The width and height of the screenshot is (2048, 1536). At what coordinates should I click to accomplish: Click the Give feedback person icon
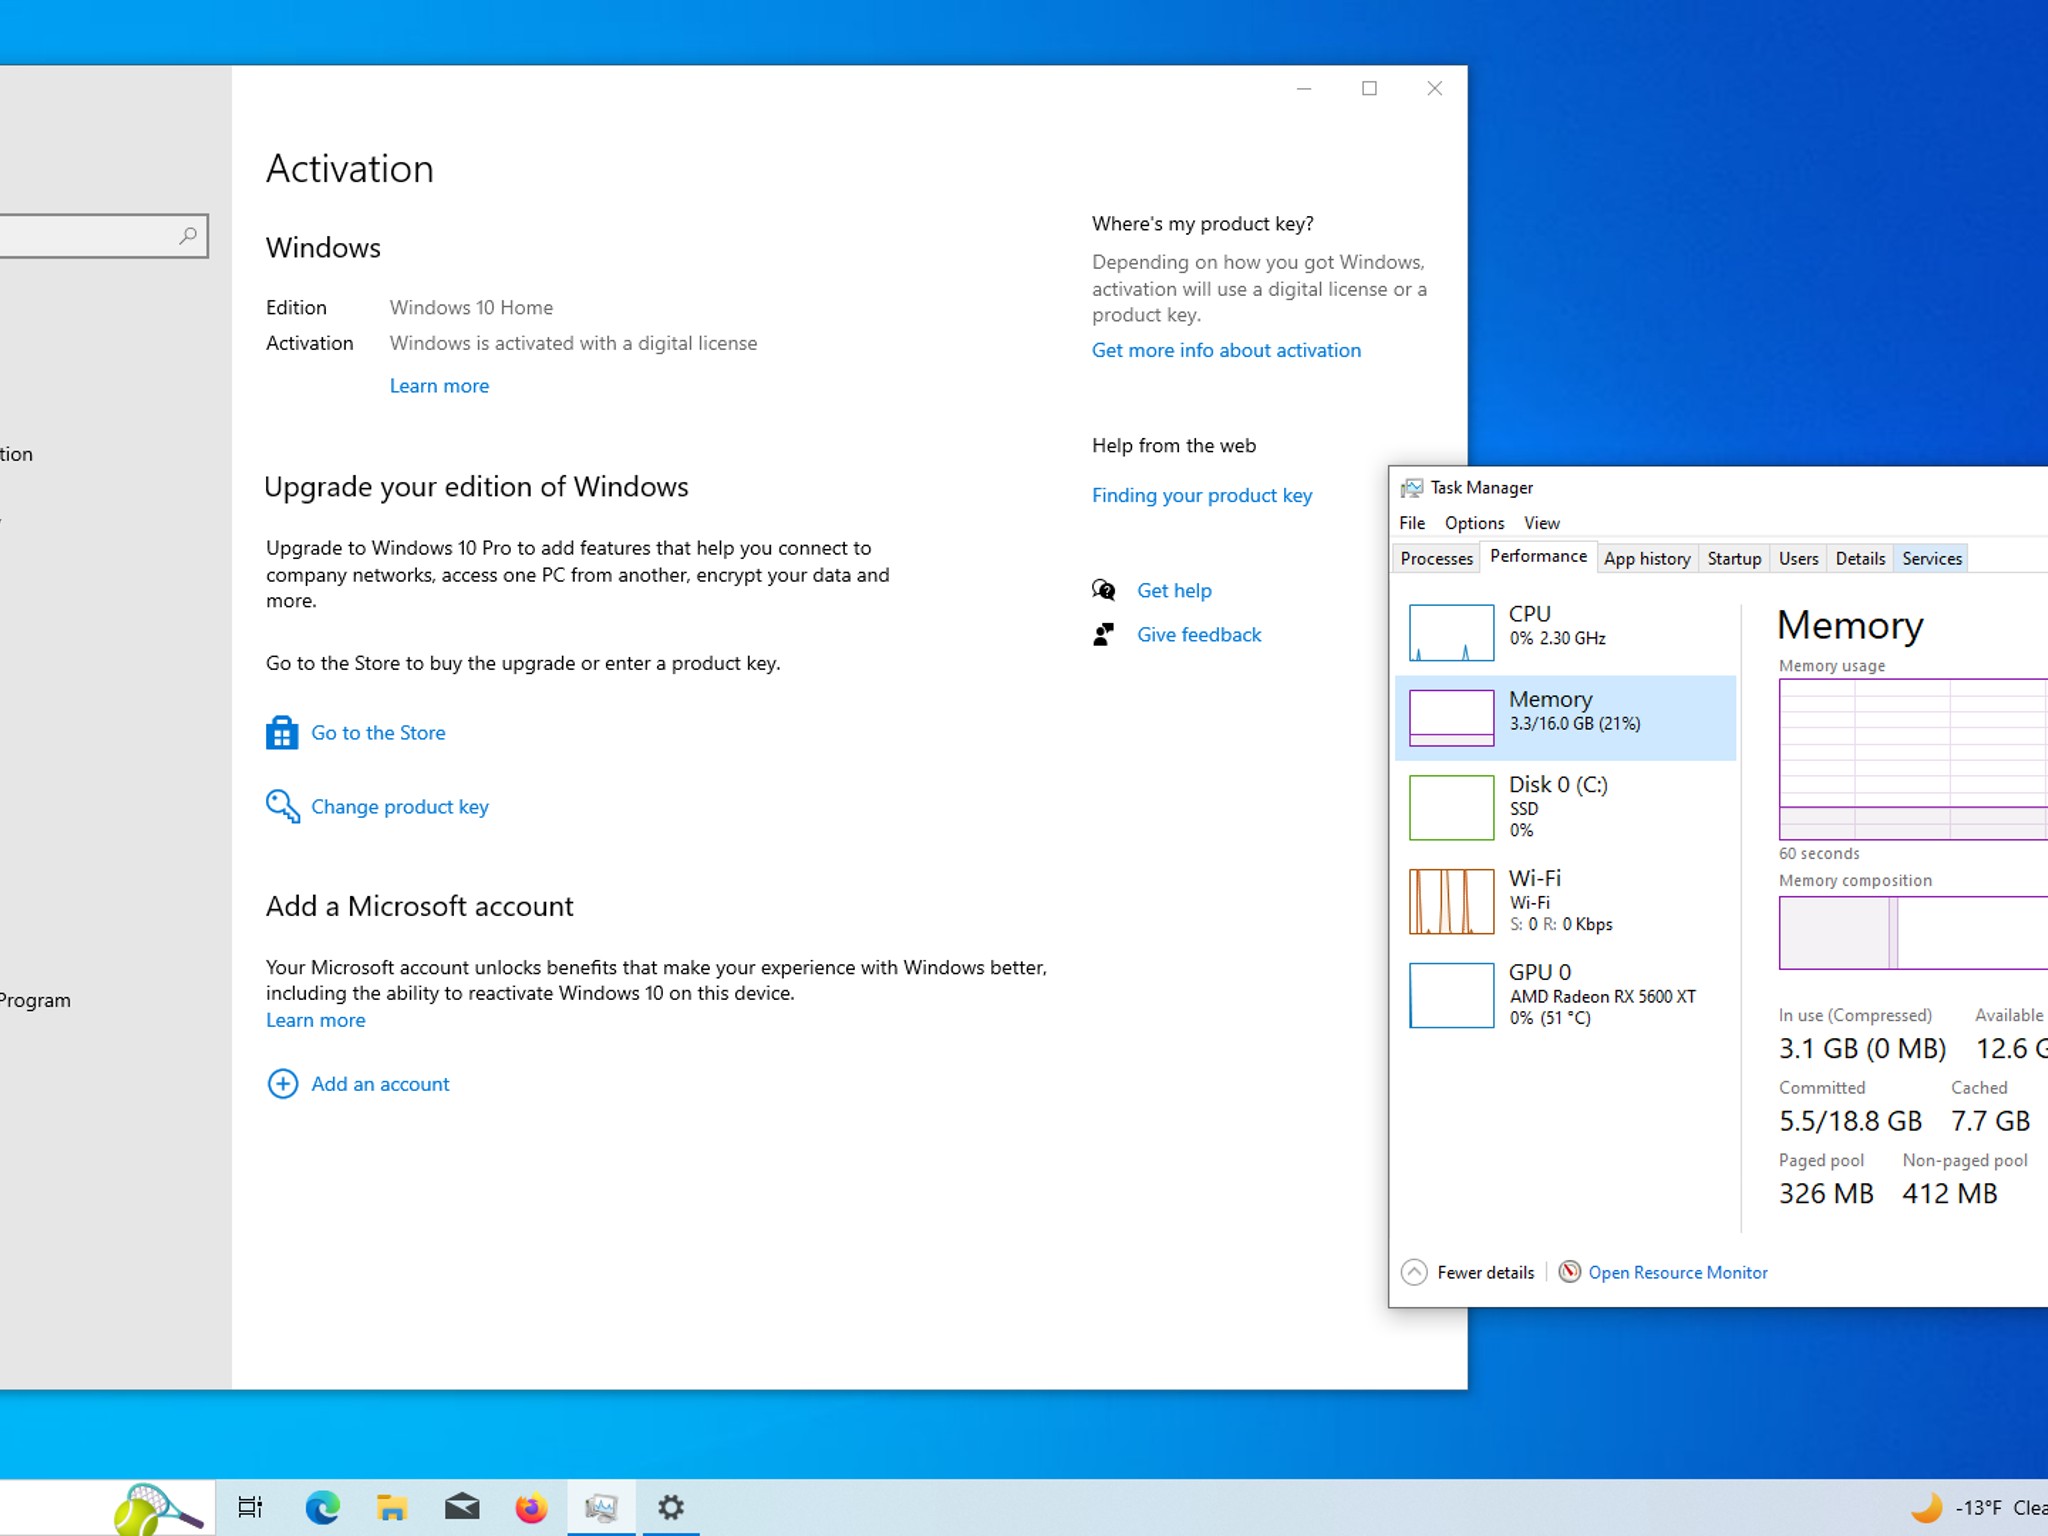point(1103,634)
